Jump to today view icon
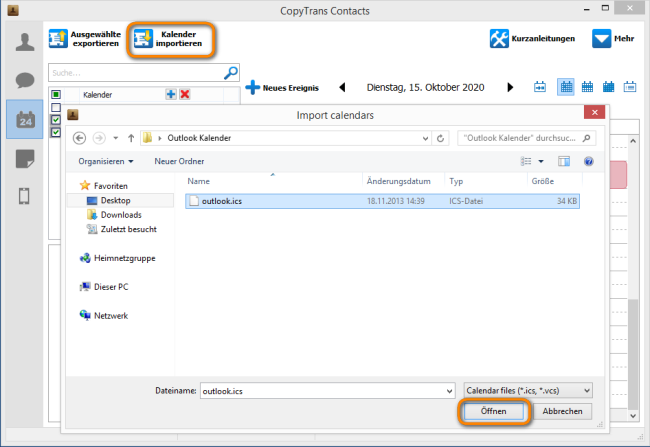This screenshot has width=650, height=447. click(540, 87)
